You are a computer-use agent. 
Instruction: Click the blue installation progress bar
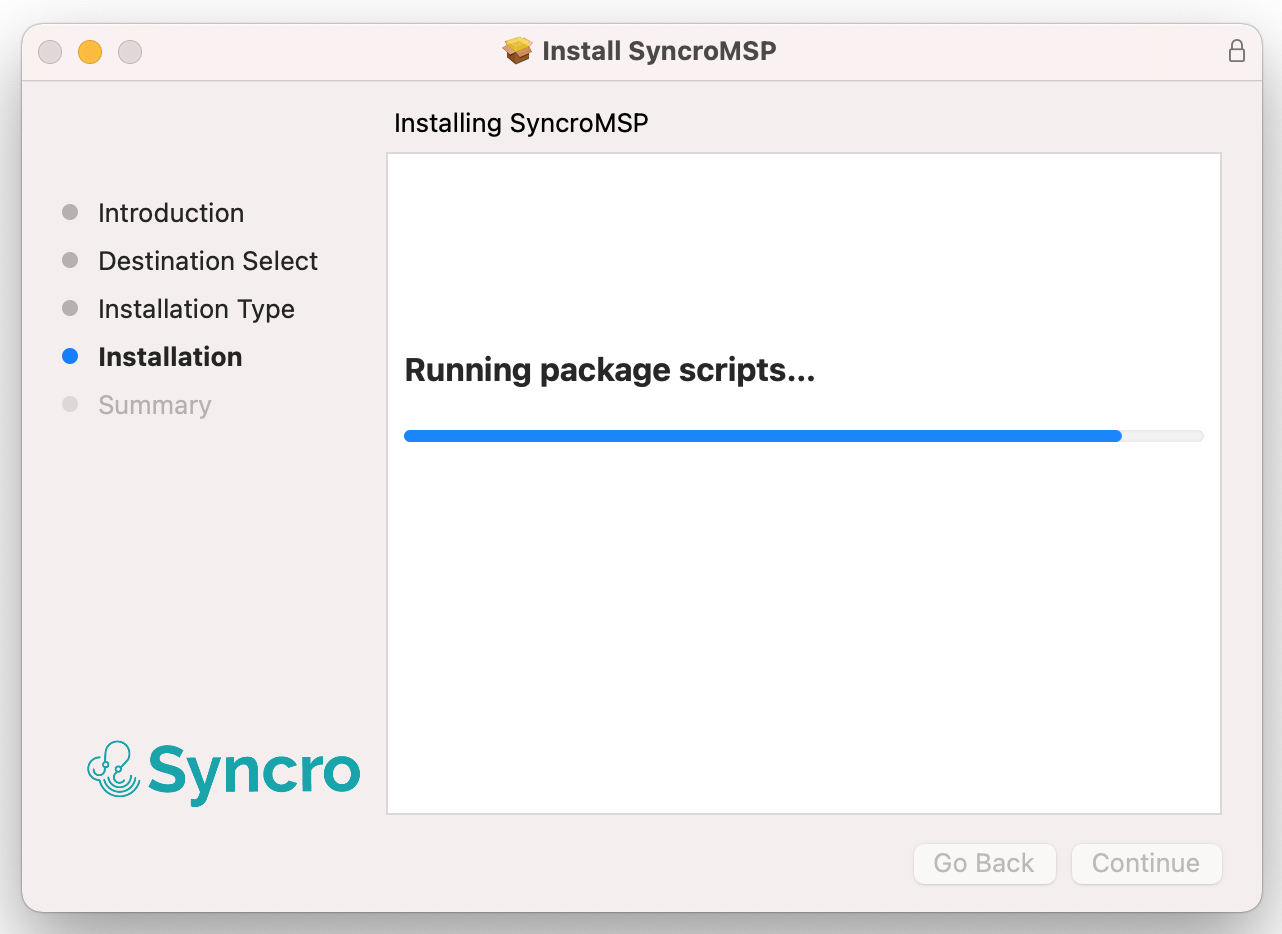762,436
